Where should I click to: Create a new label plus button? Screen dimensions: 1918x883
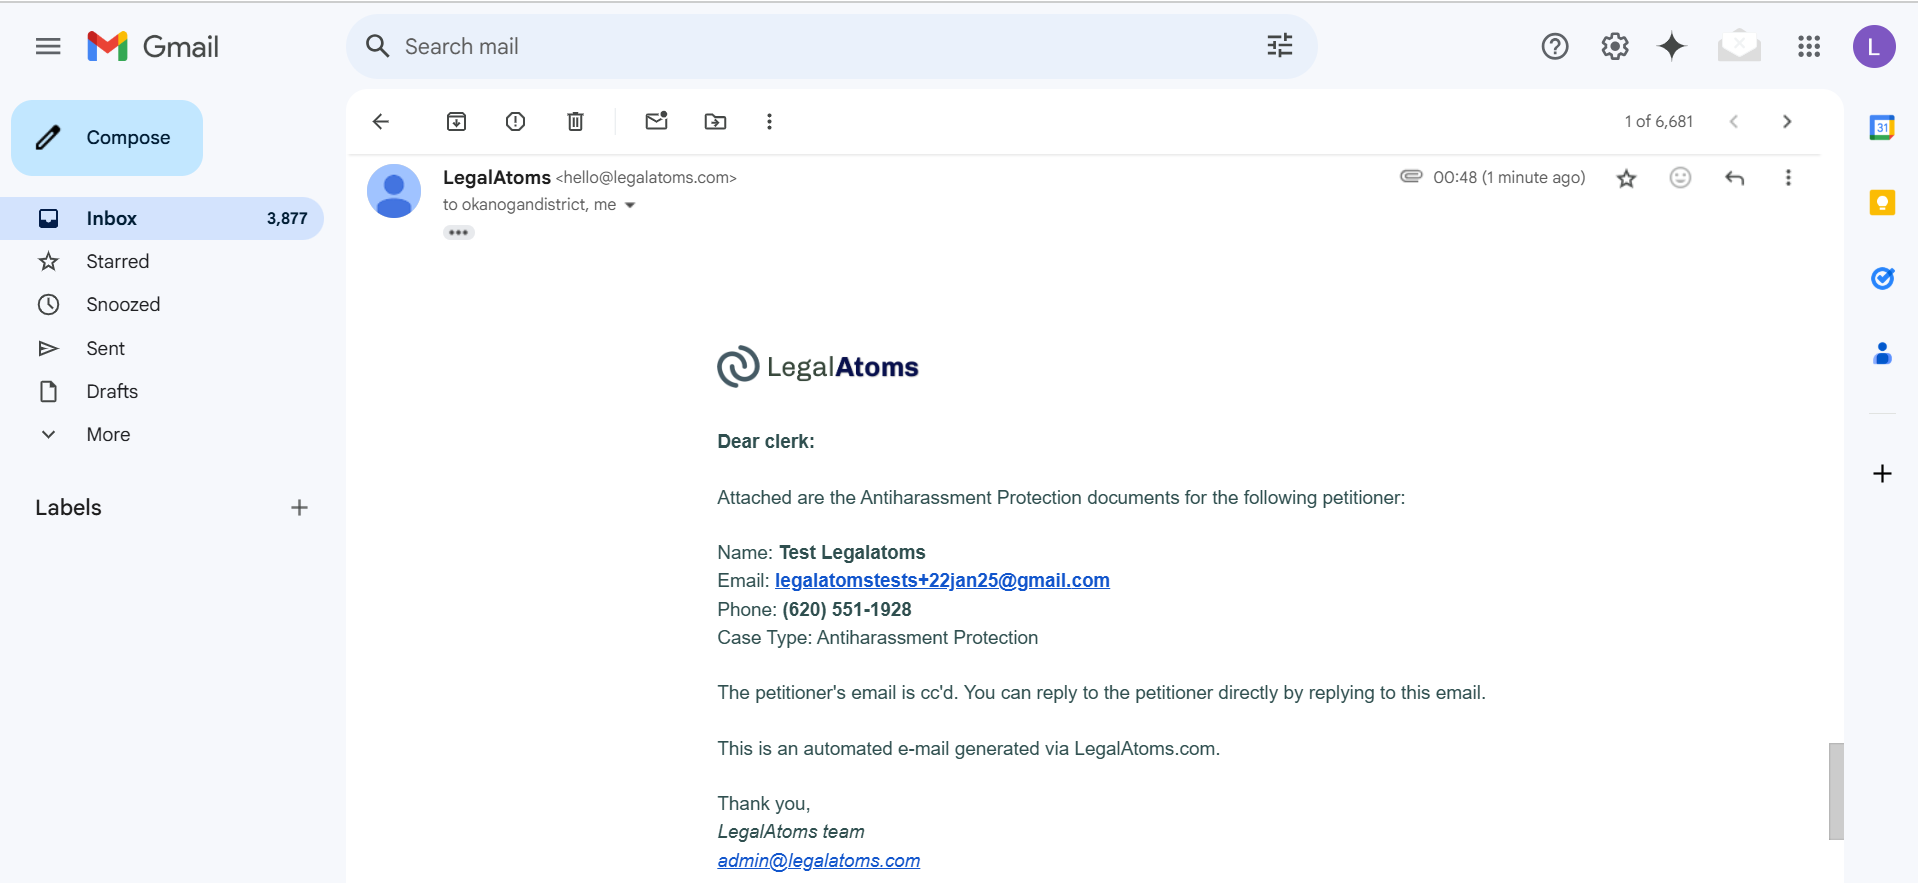pyautogui.click(x=299, y=508)
